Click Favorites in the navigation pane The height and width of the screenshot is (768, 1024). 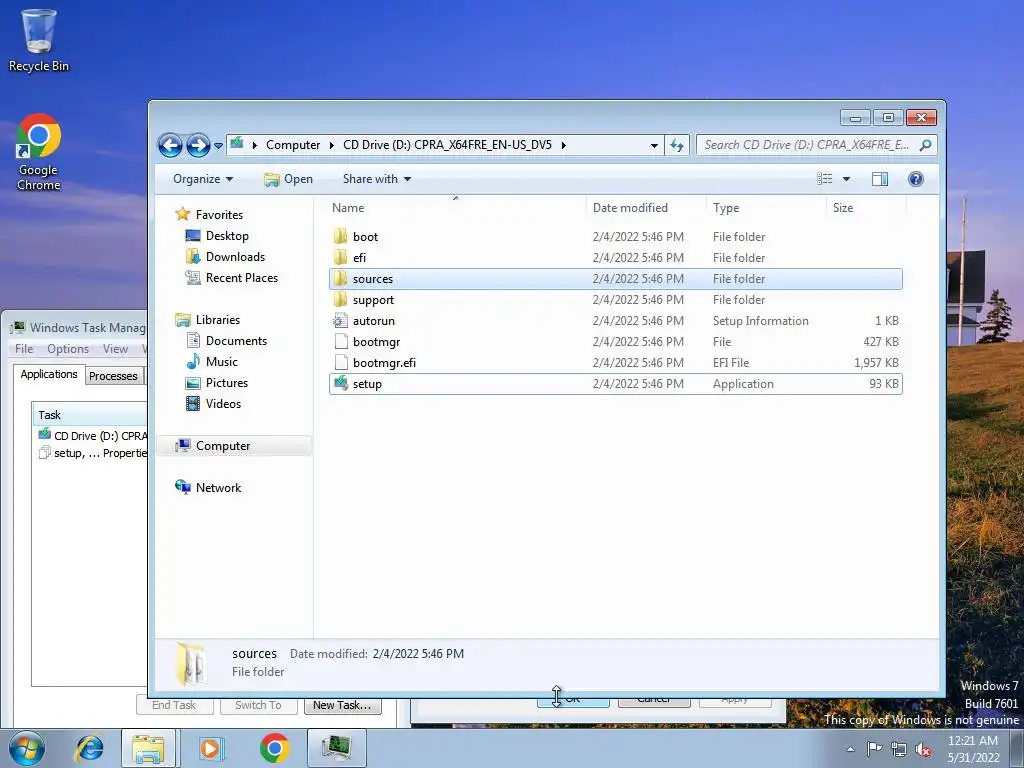tap(219, 215)
